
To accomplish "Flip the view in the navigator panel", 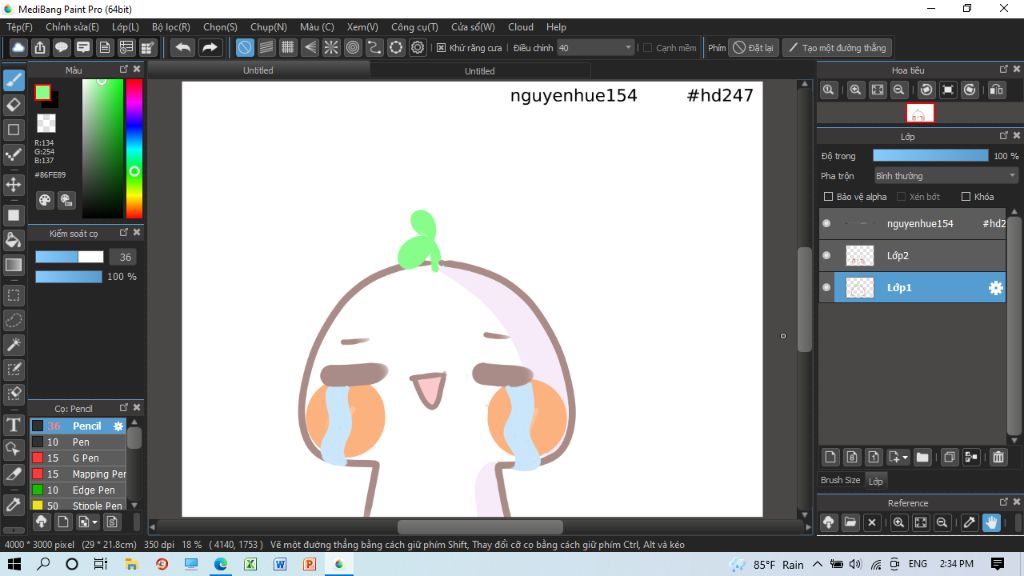I will (996, 90).
